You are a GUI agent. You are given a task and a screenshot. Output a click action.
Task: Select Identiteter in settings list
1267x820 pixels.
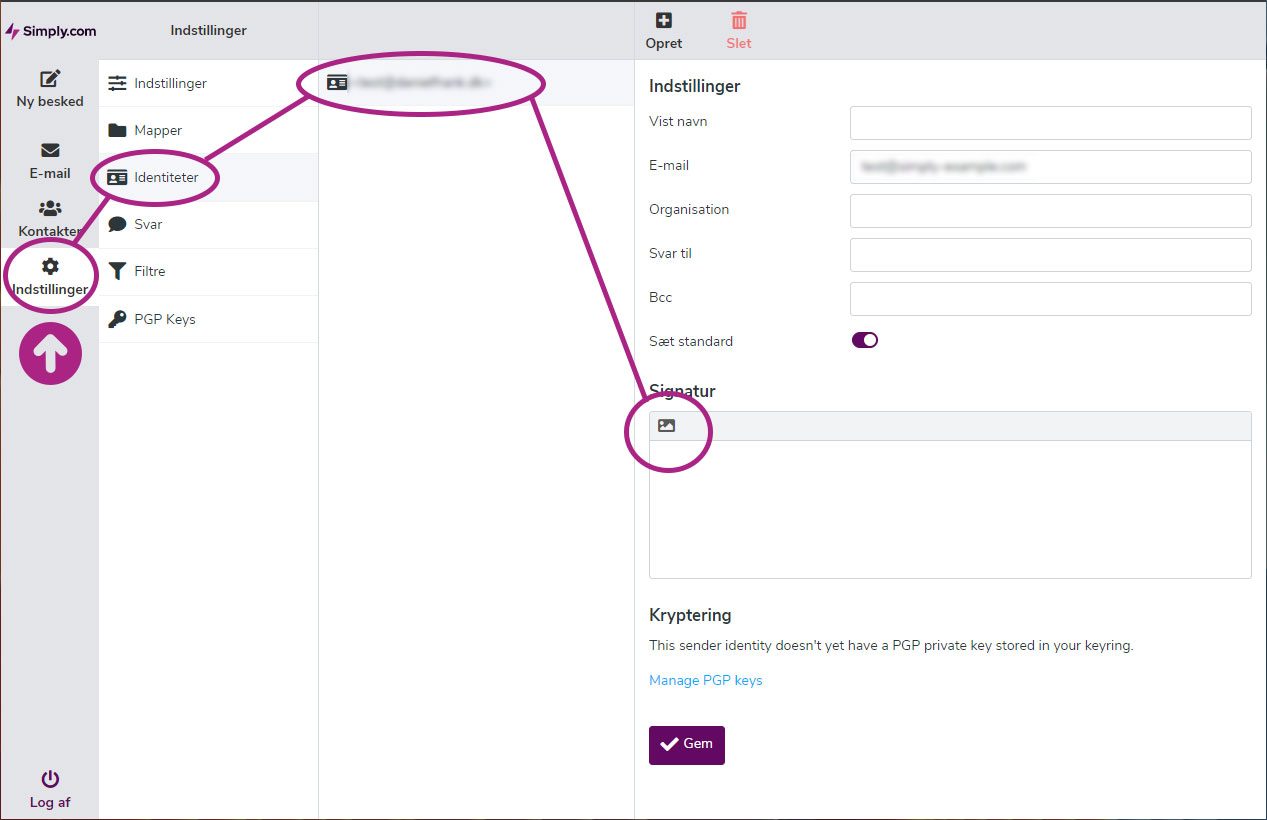coord(166,177)
